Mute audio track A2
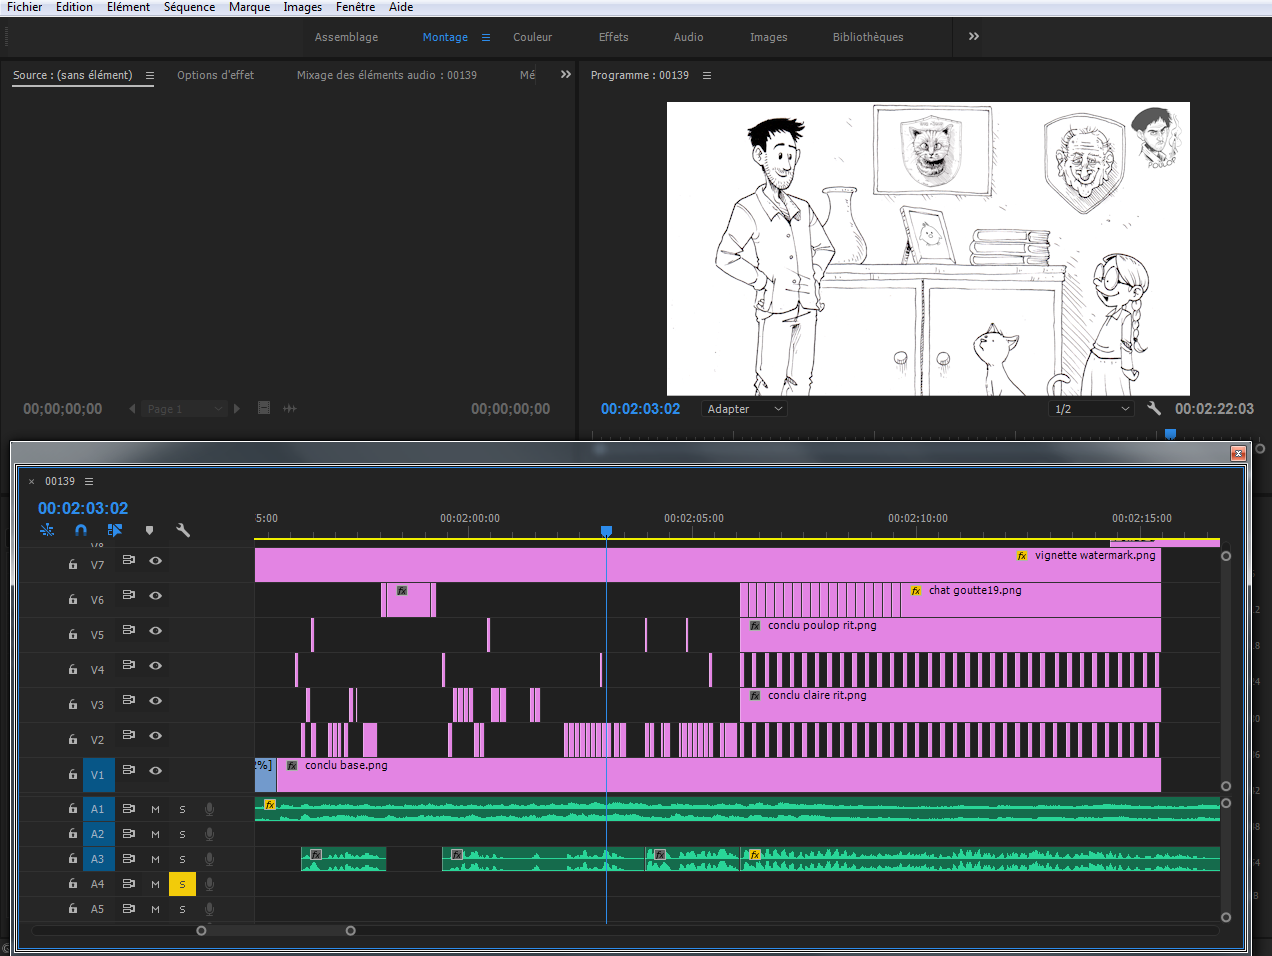Viewport: 1272px width, 956px height. point(155,834)
